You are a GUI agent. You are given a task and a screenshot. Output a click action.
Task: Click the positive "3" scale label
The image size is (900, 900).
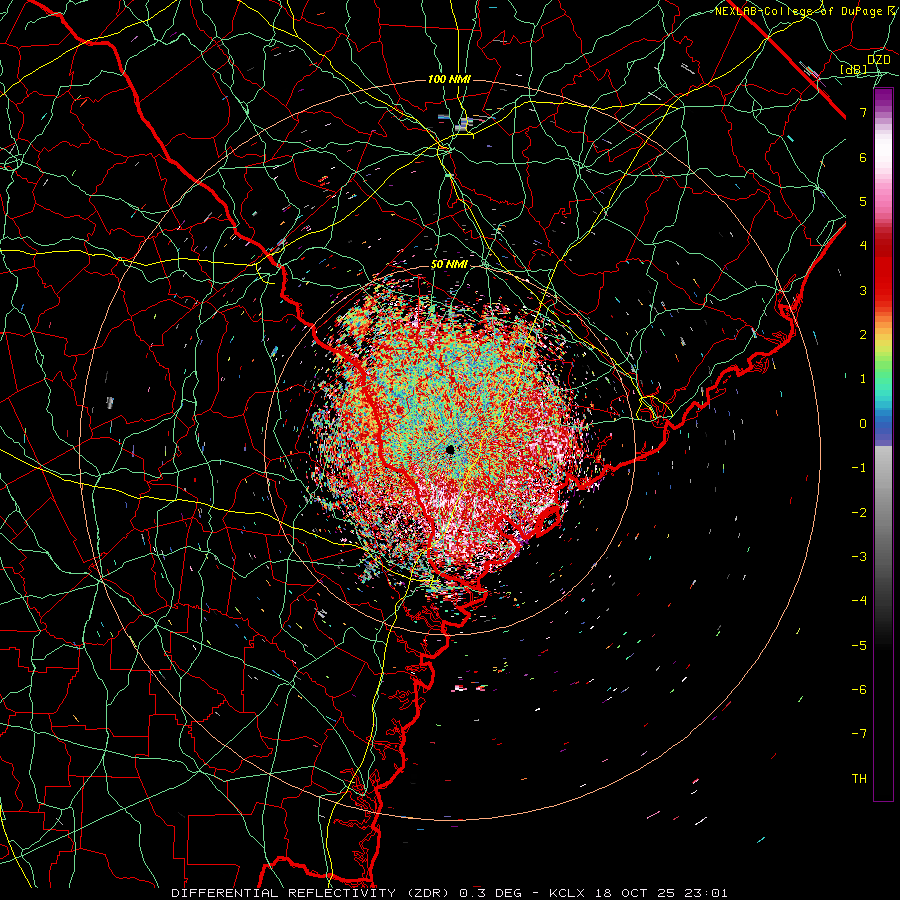(x=863, y=290)
